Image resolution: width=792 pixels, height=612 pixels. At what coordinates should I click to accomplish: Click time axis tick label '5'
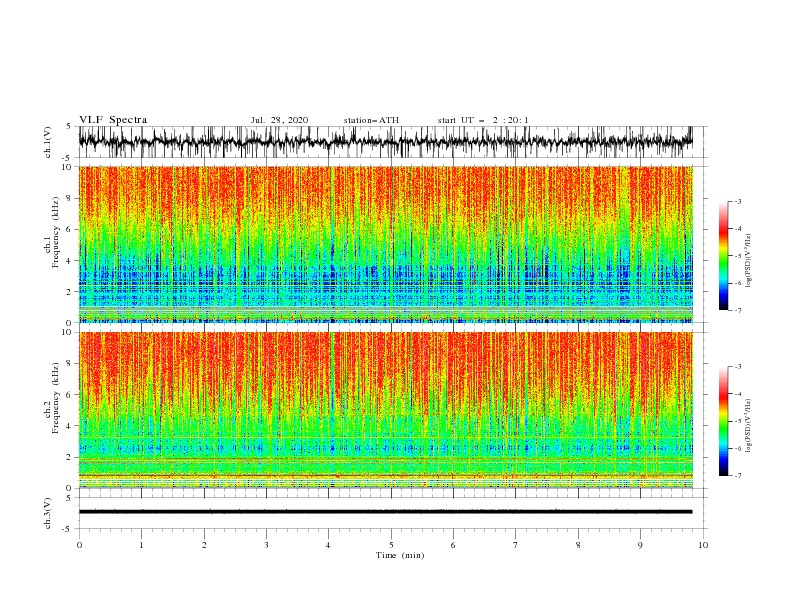pyautogui.click(x=391, y=545)
